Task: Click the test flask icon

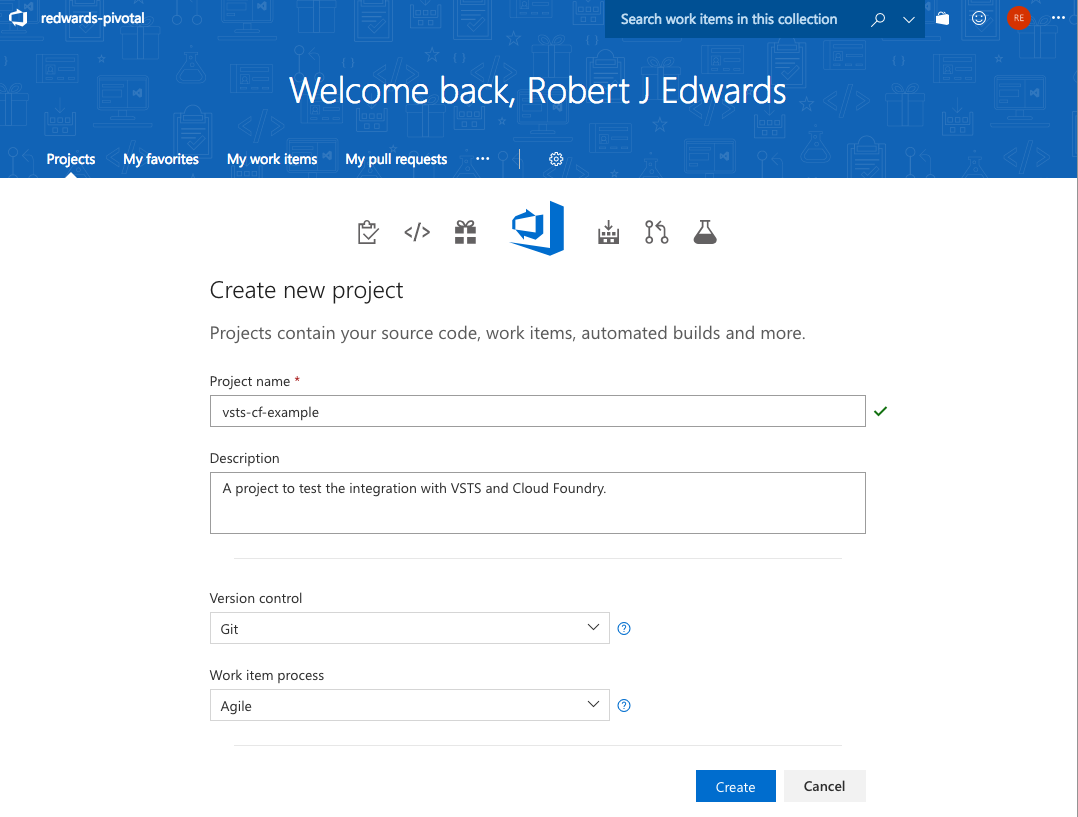Action: tap(705, 233)
